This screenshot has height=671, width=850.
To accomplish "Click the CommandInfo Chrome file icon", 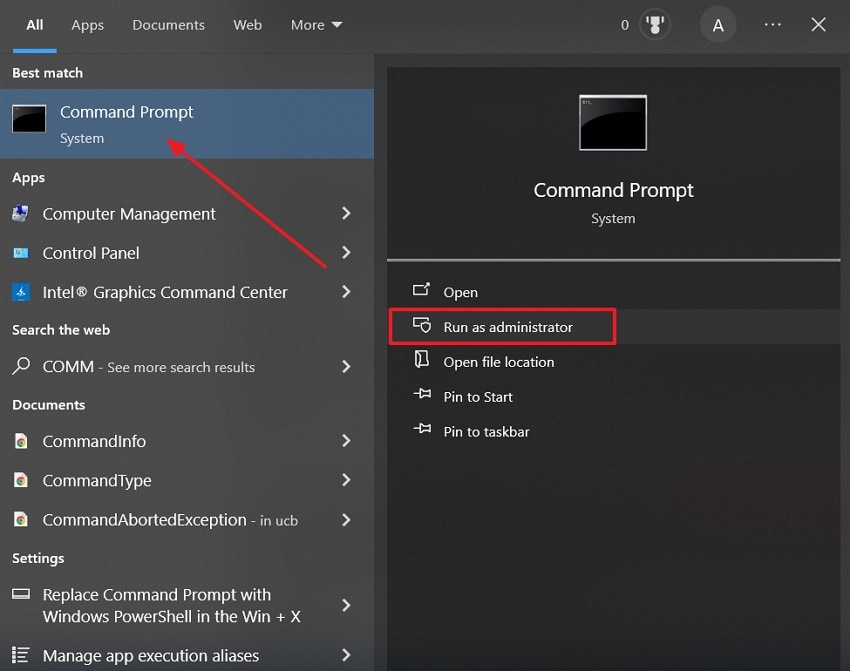I will point(21,441).
